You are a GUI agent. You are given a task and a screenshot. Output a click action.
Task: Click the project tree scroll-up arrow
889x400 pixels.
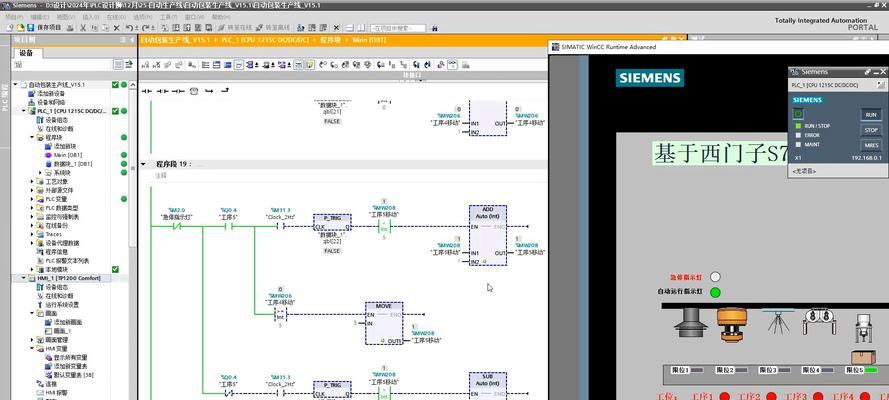(x=133, y=84)
